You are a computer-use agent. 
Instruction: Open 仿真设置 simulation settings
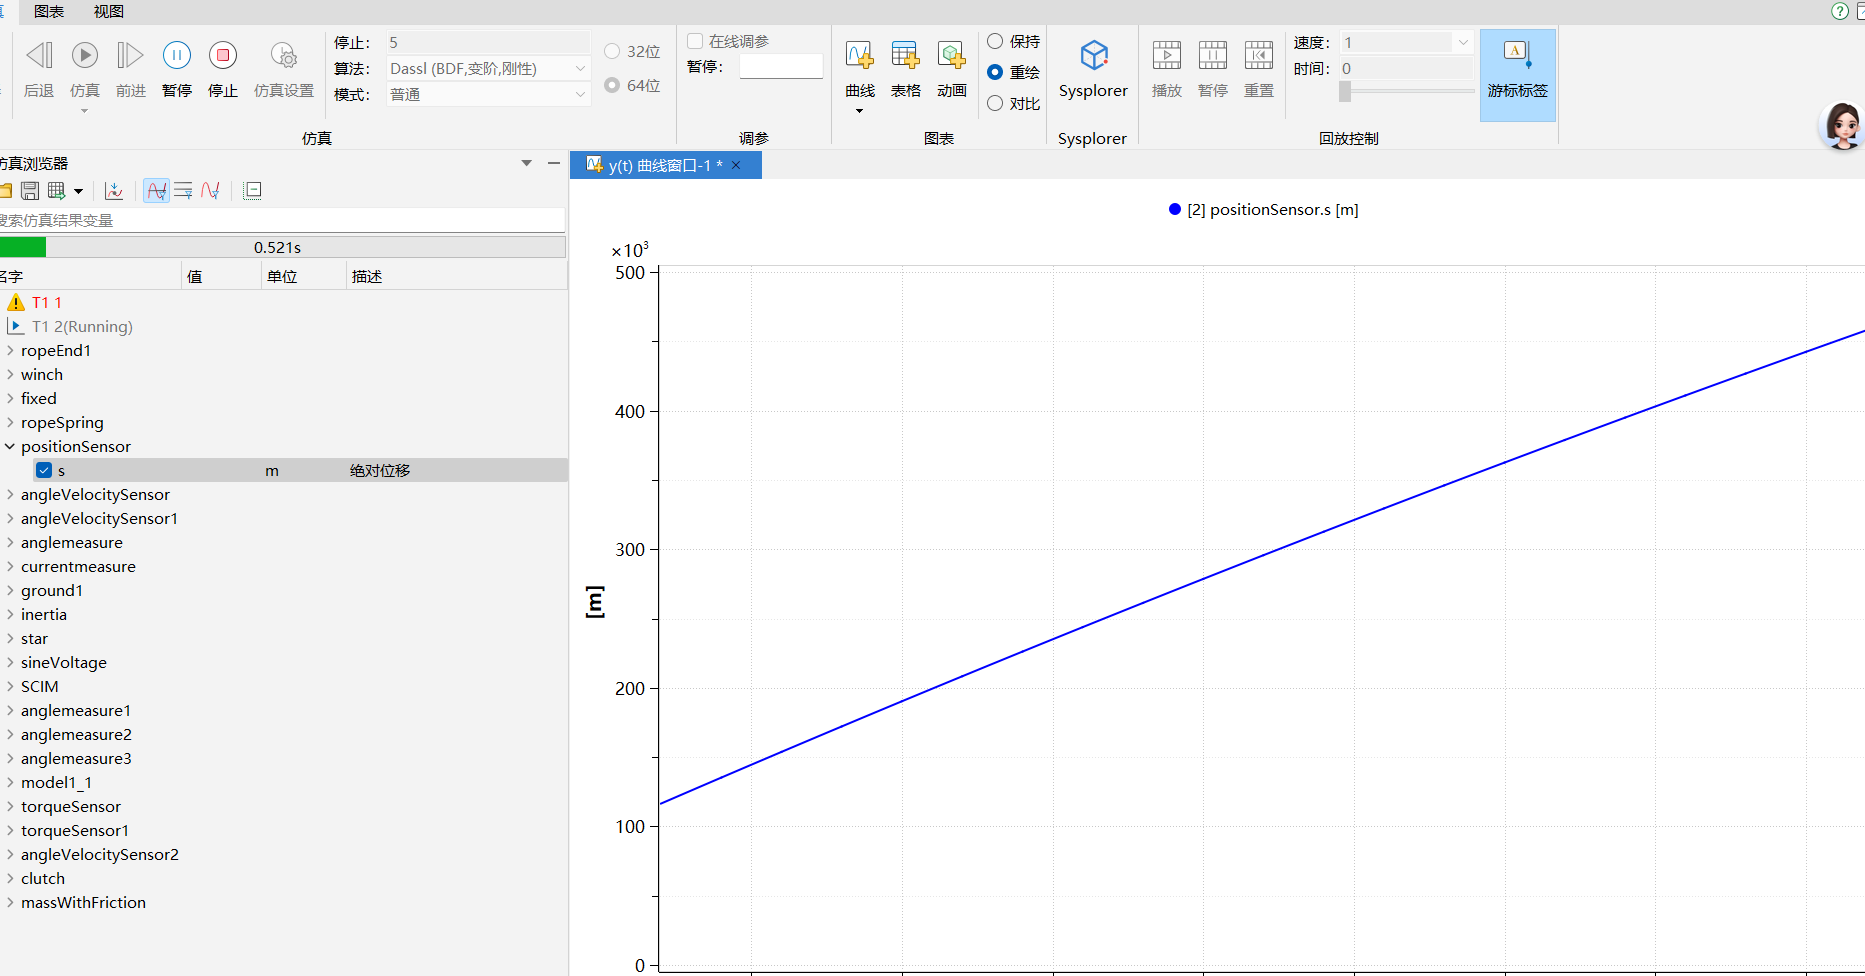tap(284, 55)
